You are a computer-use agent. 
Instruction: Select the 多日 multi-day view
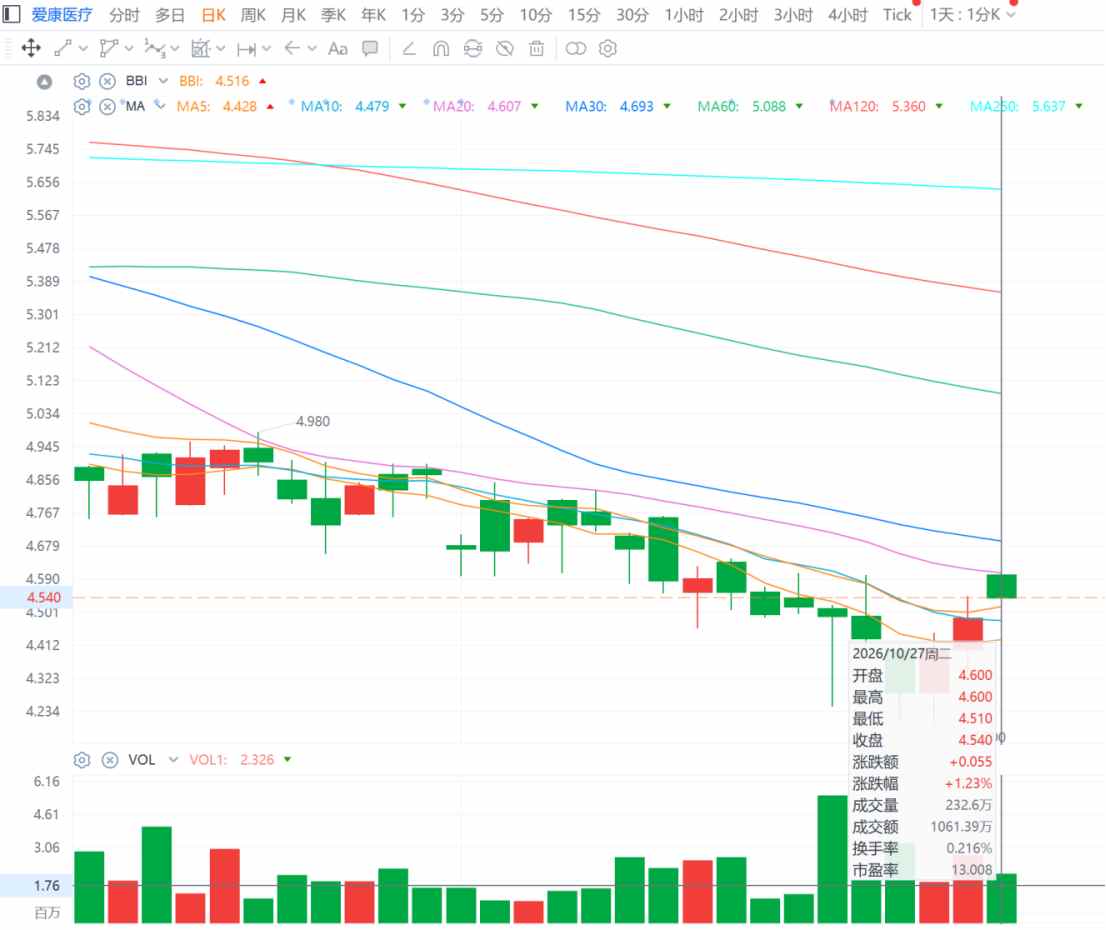pyautogui.click(x=170, y=15)
